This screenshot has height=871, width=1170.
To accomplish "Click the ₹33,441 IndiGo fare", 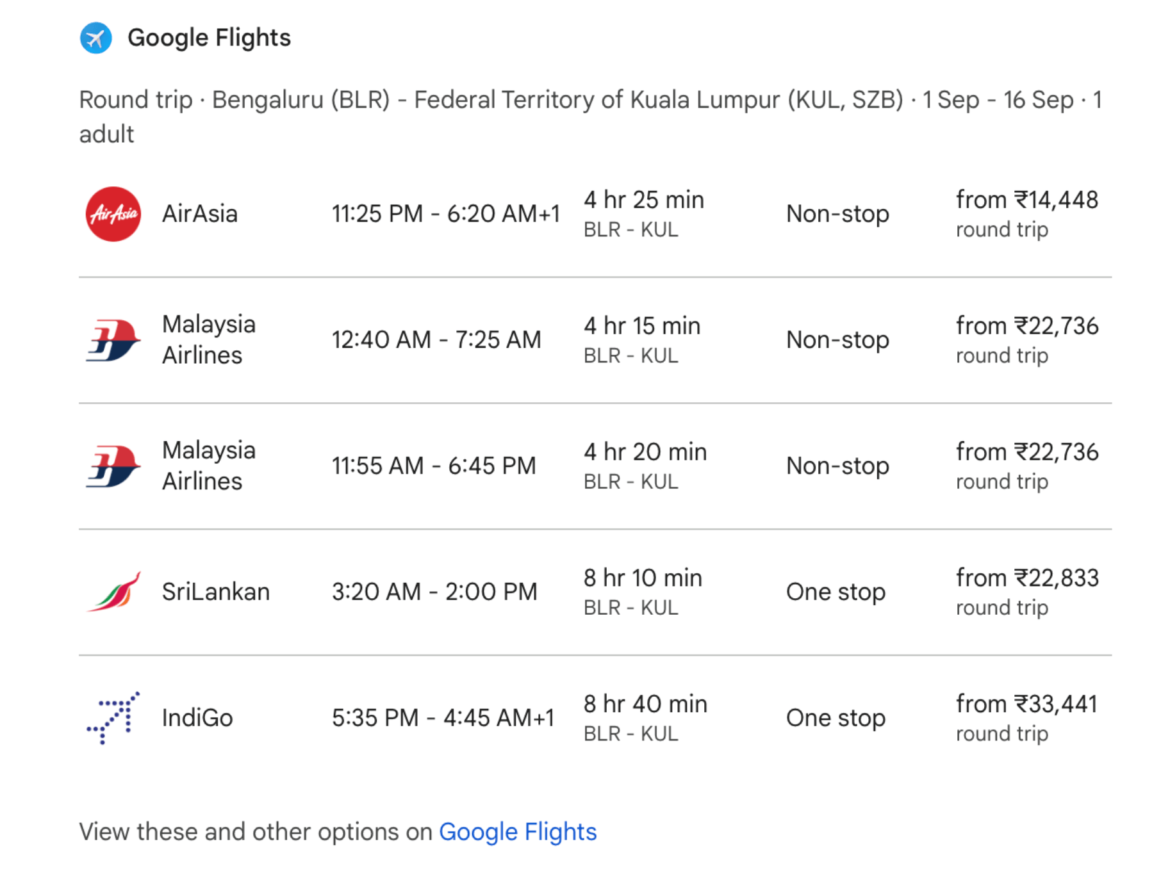I will pos(1025,704).
